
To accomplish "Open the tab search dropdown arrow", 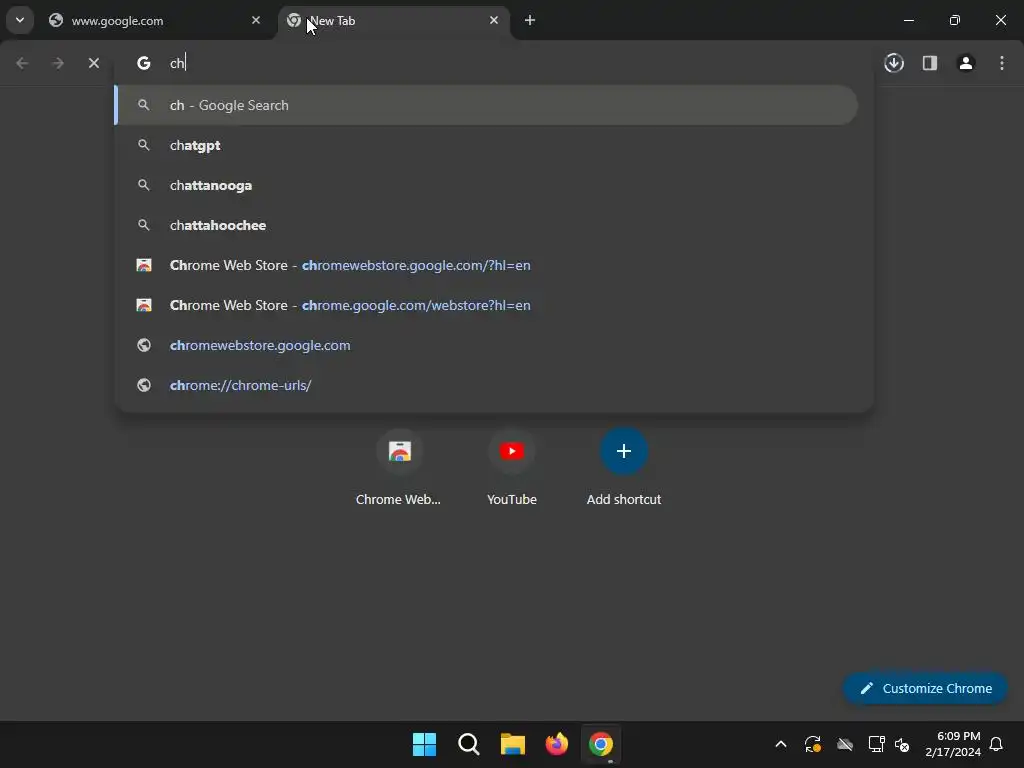I will (x=20, y=20).
